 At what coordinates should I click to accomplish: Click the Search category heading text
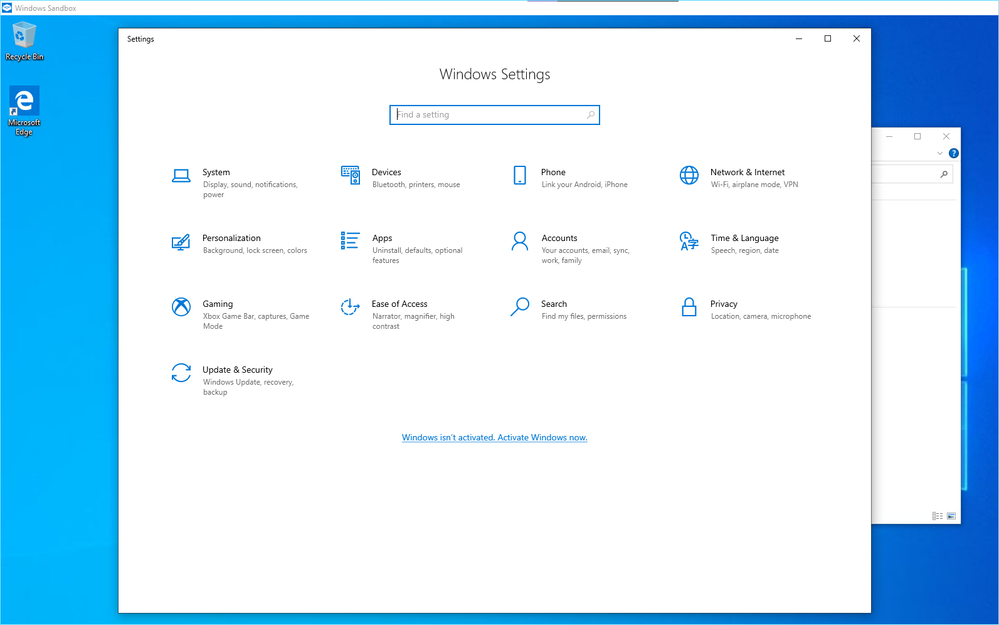pyautogui.click(x=554, y=304)
